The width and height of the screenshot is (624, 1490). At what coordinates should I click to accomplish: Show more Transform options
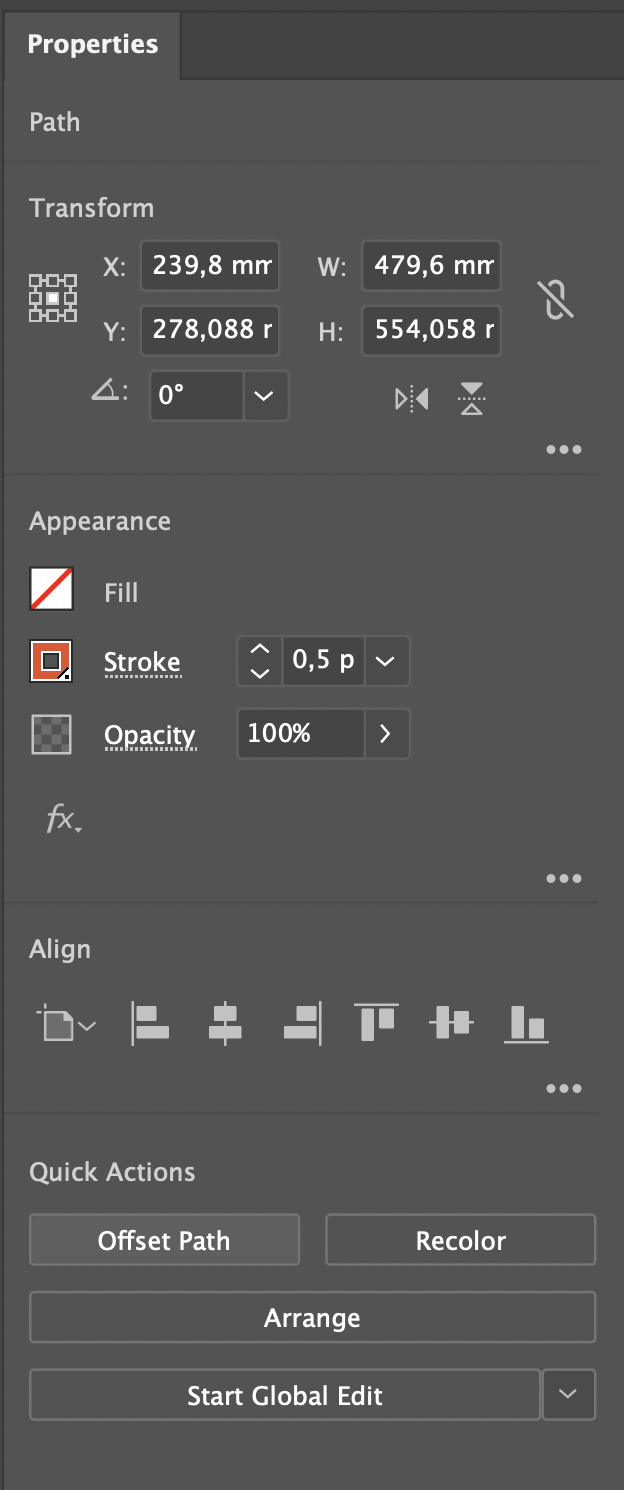point(564,450)
